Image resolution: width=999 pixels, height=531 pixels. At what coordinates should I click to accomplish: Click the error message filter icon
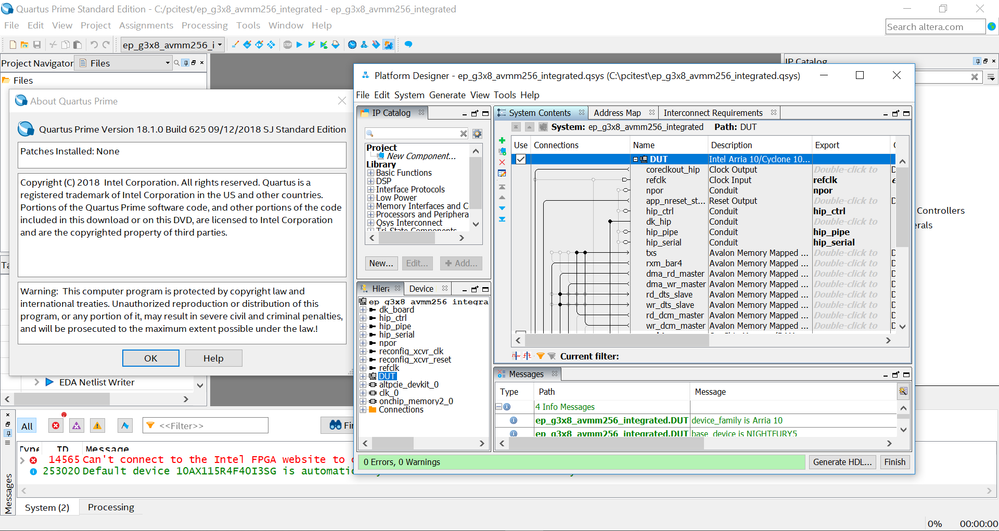[x=56, y=425]
